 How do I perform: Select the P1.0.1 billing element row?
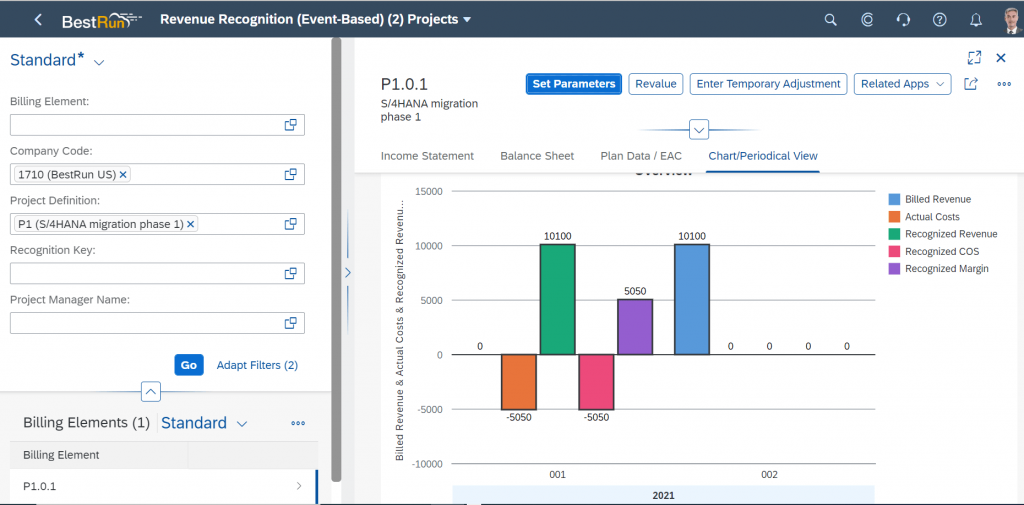163,486
